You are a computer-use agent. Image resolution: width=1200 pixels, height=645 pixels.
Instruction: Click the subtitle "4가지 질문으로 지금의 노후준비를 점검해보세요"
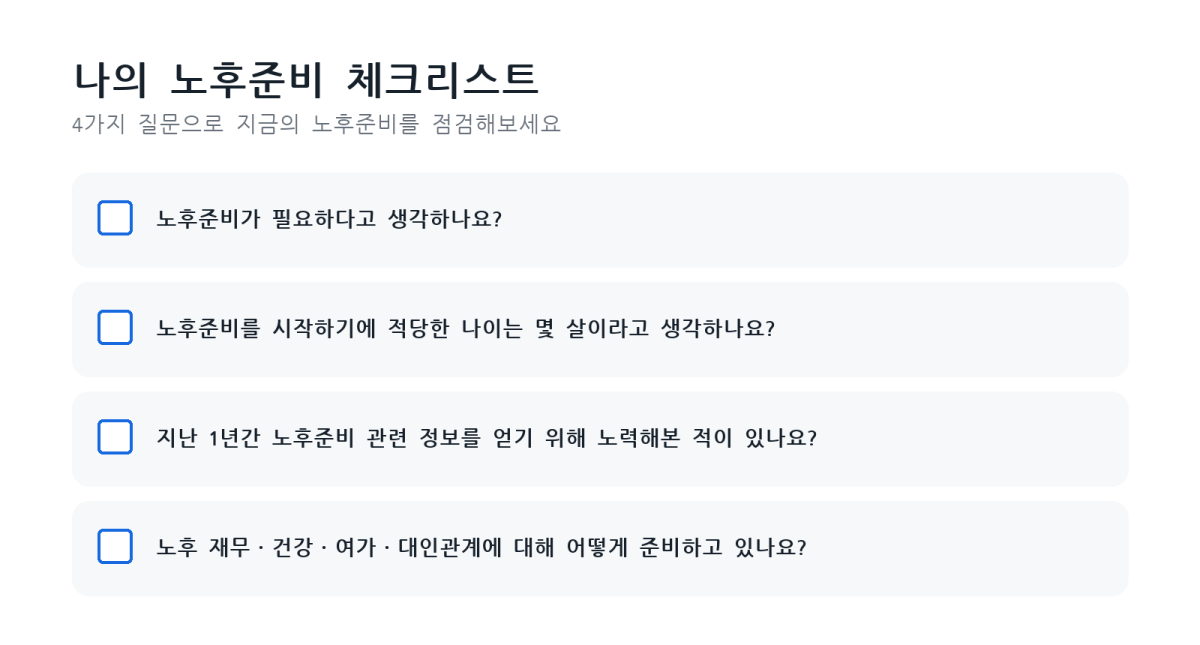pos(317,125)
